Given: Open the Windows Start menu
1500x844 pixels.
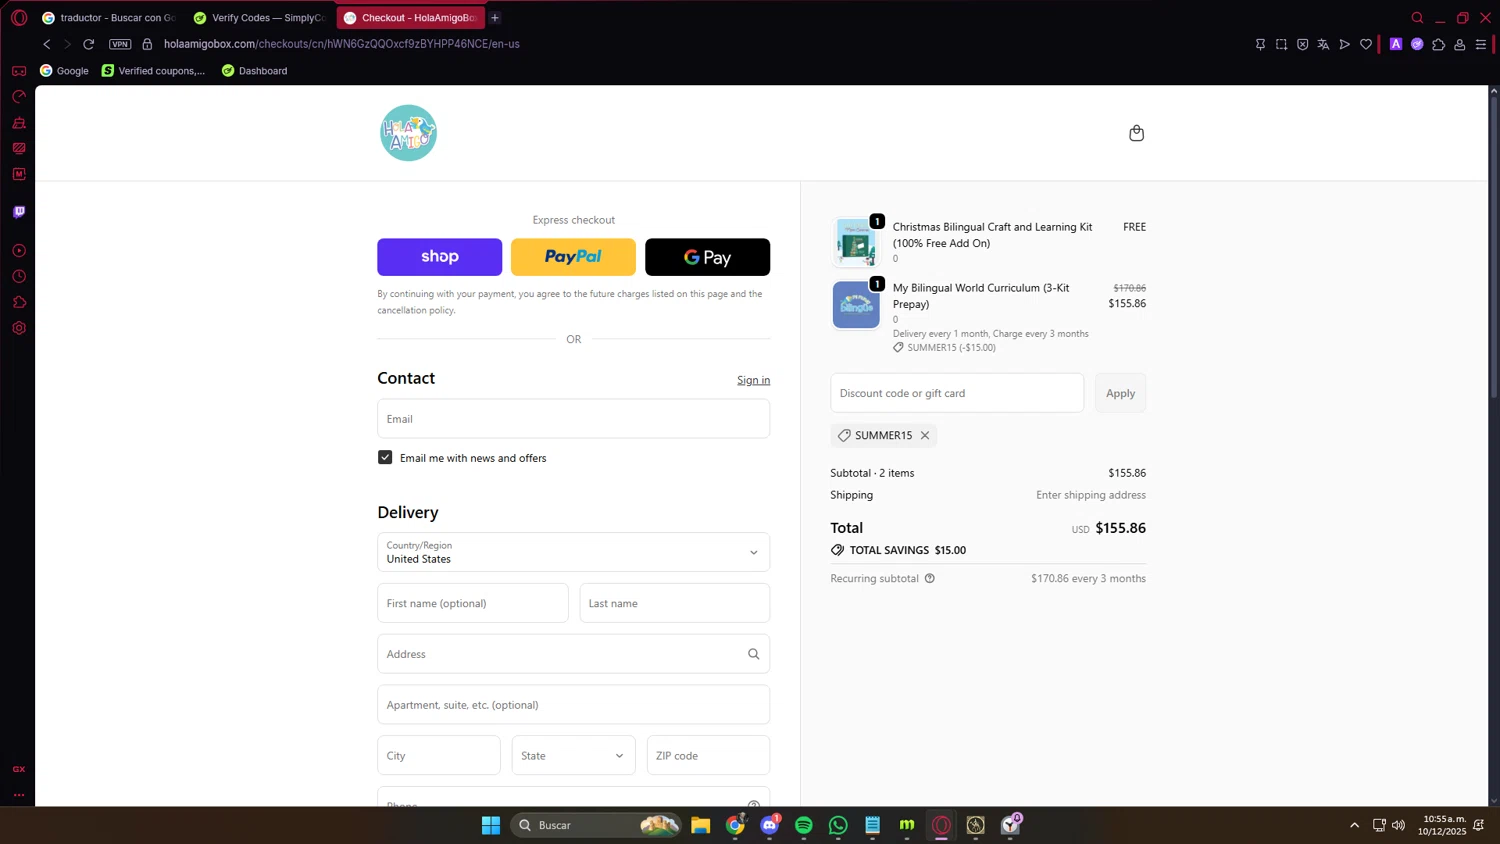Looking at the screenshot, I should [490, 825].
